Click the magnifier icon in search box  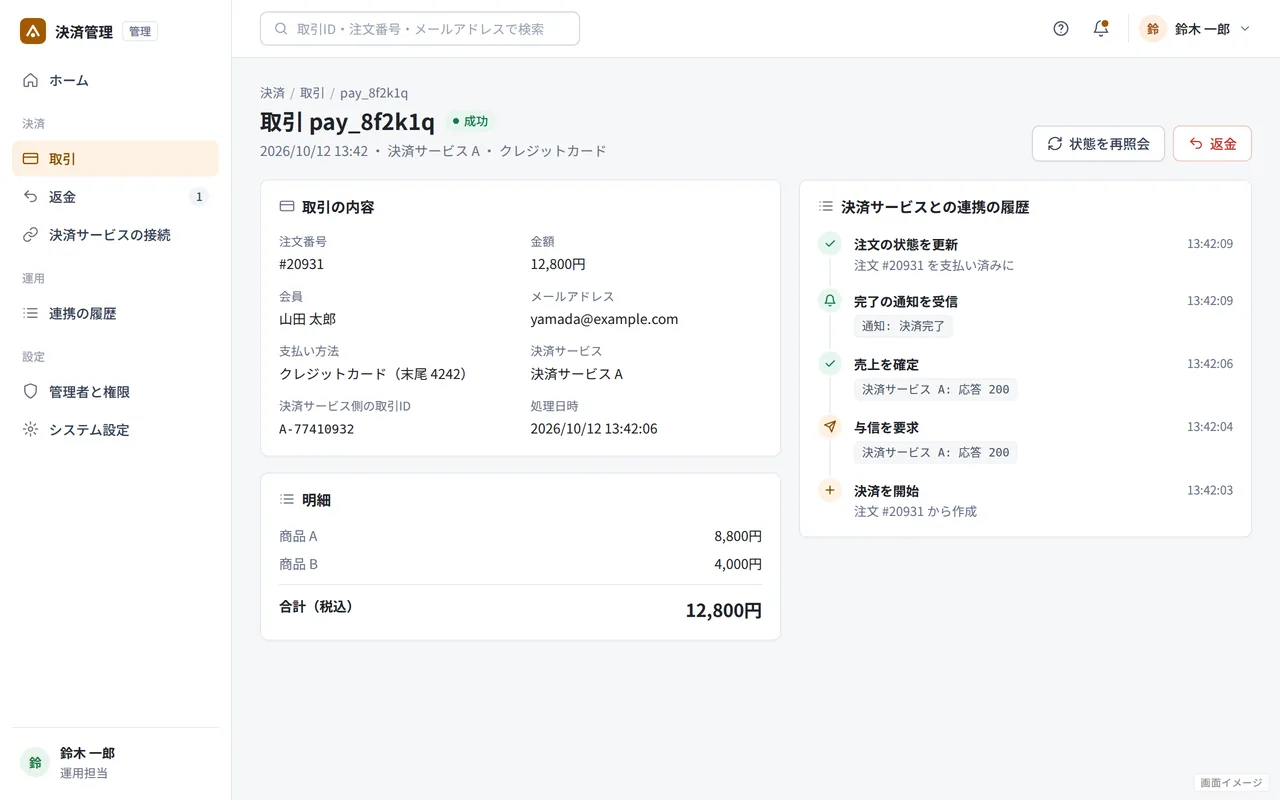point(280,29)
